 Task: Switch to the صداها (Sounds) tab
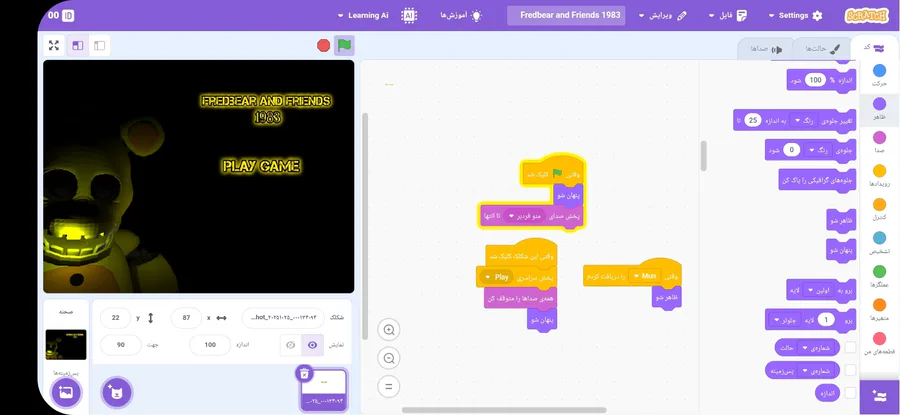coord(766,49)
